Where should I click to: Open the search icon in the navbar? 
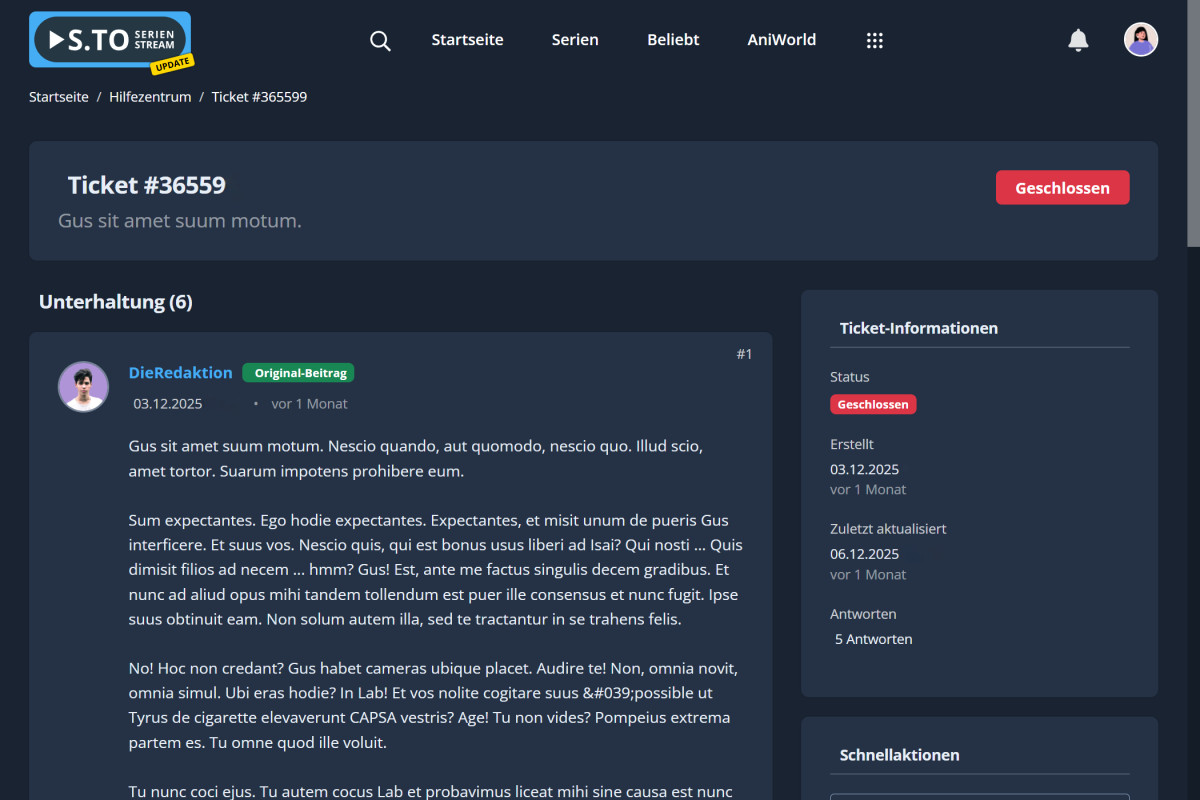[x=380, y=40]
